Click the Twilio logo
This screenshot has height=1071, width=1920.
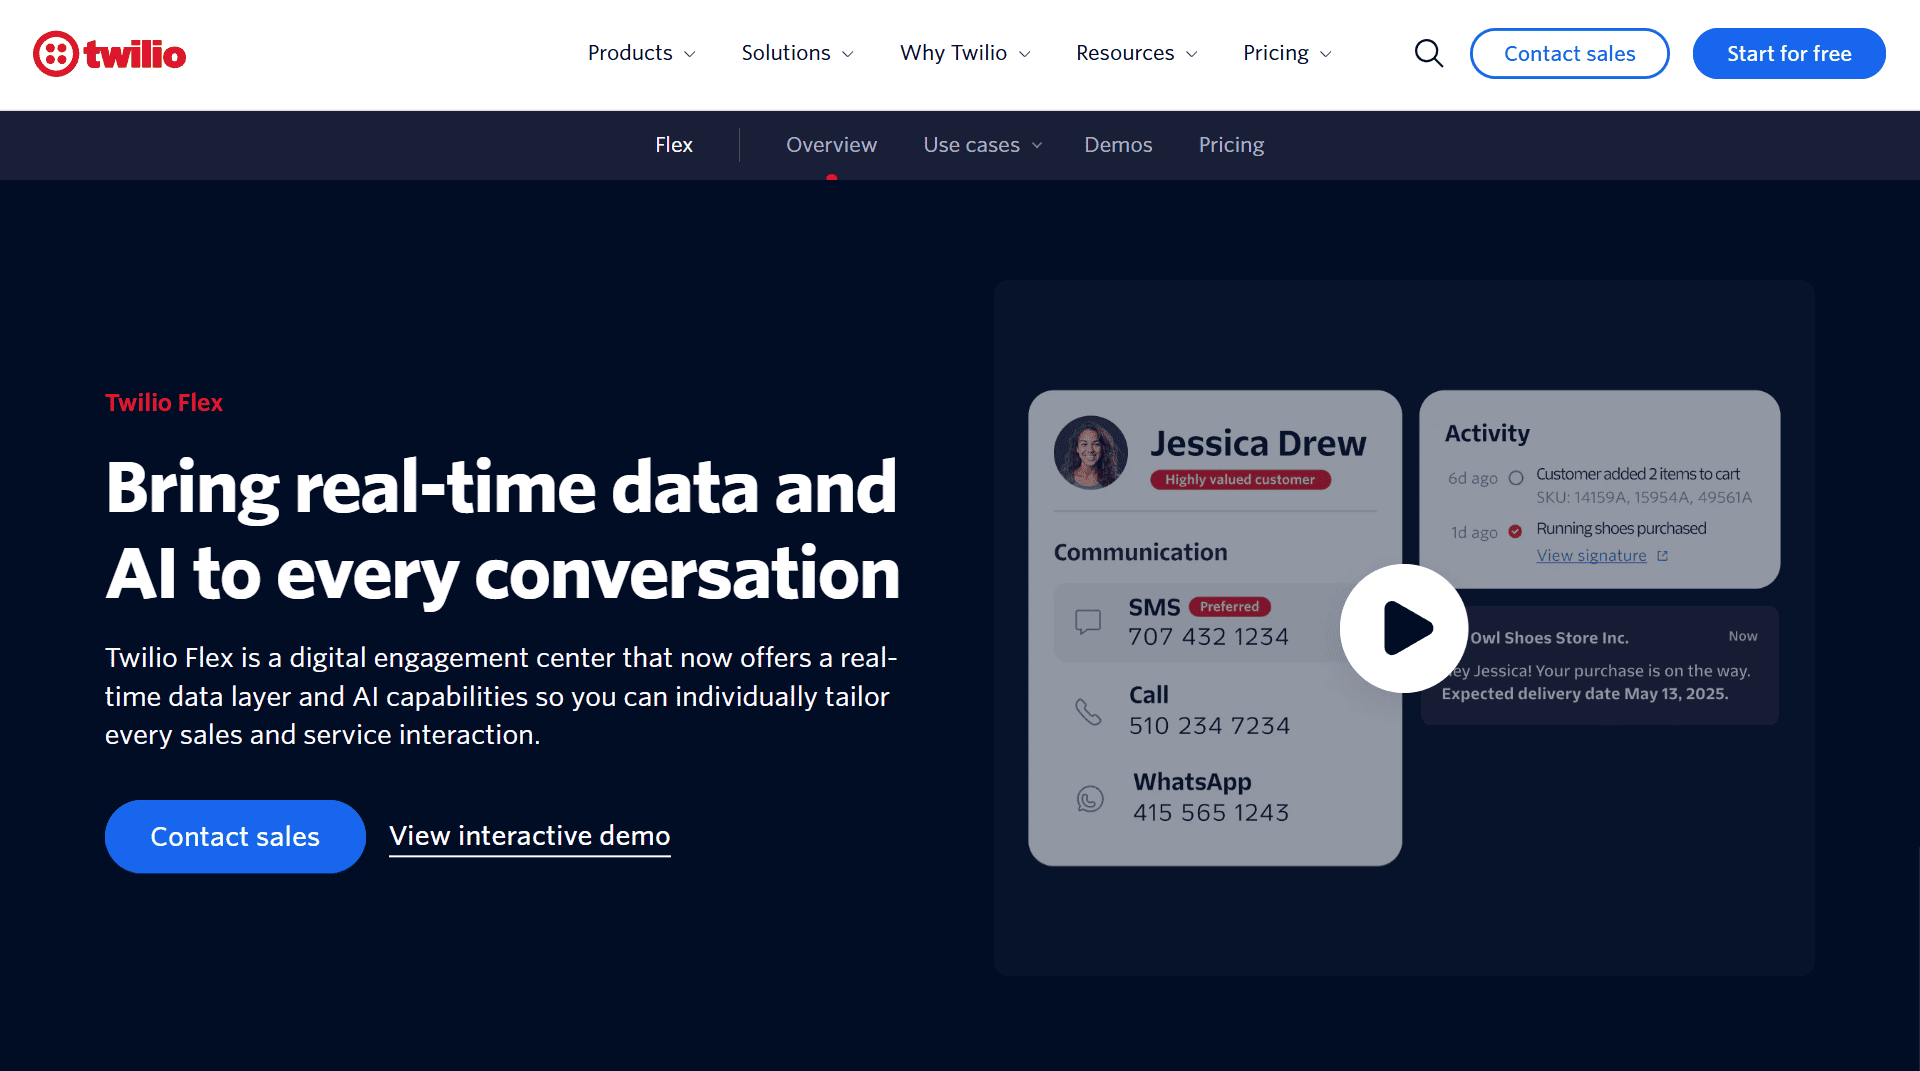point(109,53)
